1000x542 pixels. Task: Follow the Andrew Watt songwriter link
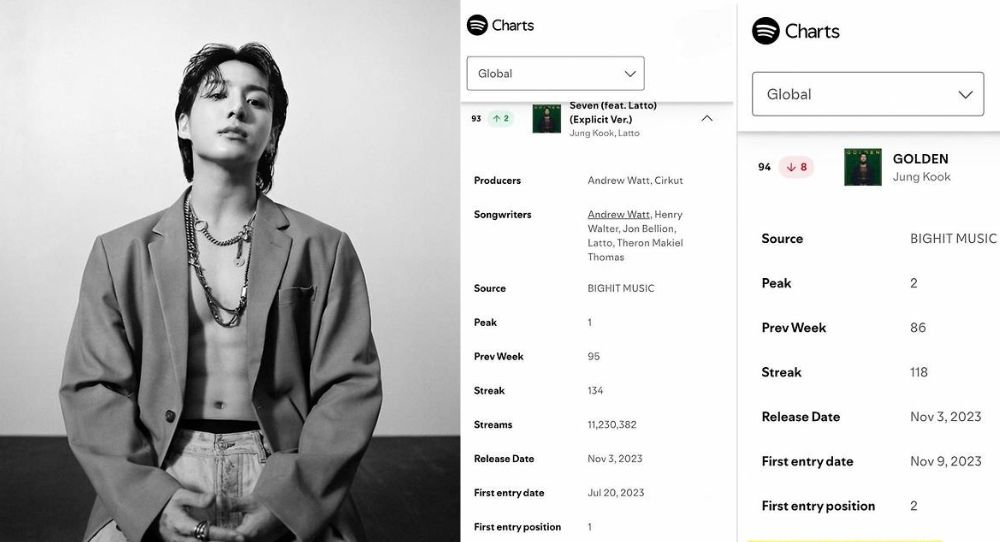coord(619,214)
